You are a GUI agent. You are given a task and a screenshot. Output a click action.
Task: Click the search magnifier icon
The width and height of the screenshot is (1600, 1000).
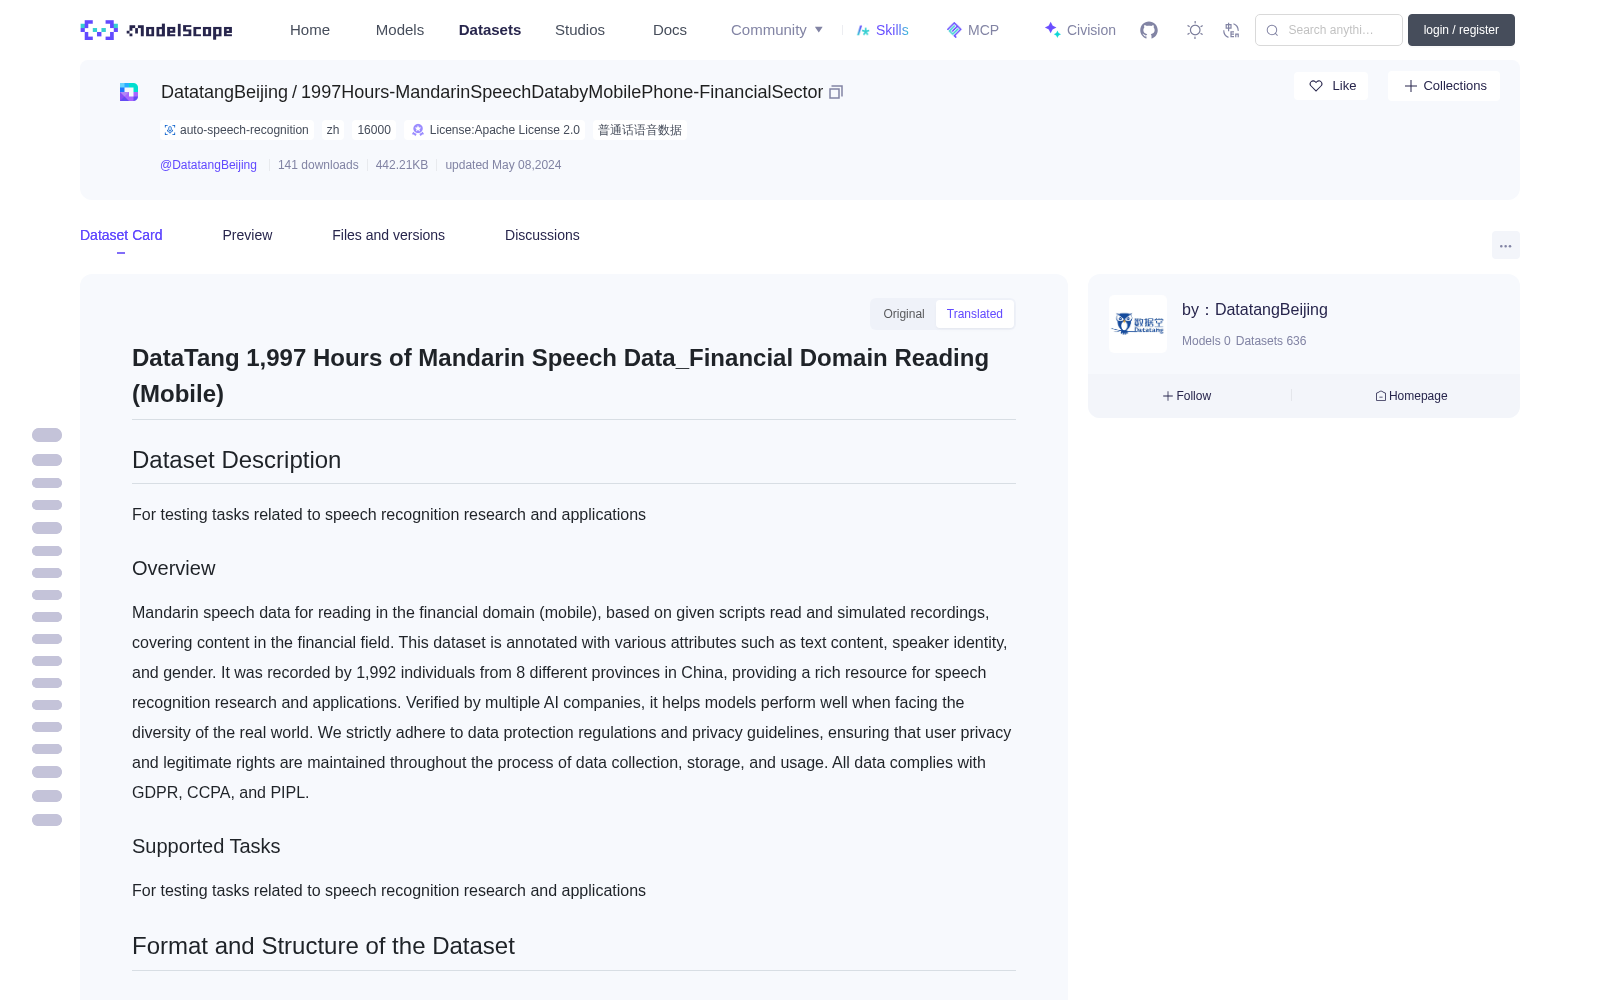click(1272, 30)
